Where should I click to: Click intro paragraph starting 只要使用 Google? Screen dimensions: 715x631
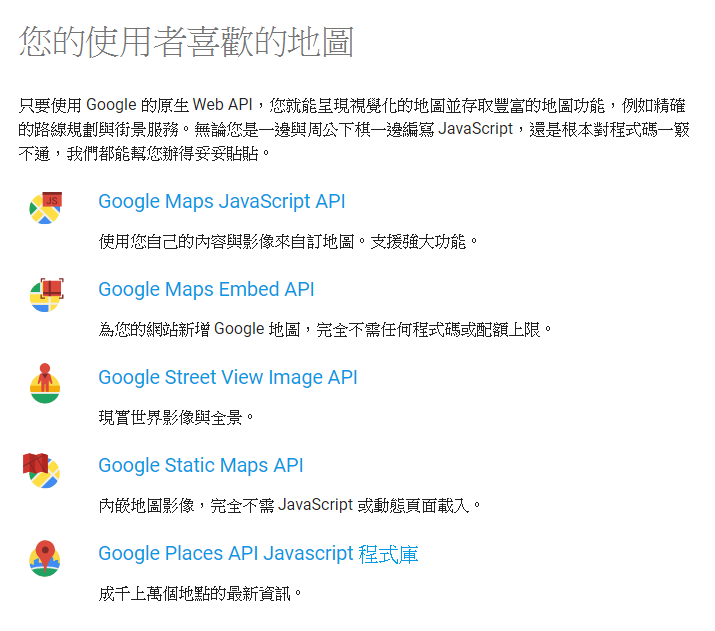tap(354, 129)
